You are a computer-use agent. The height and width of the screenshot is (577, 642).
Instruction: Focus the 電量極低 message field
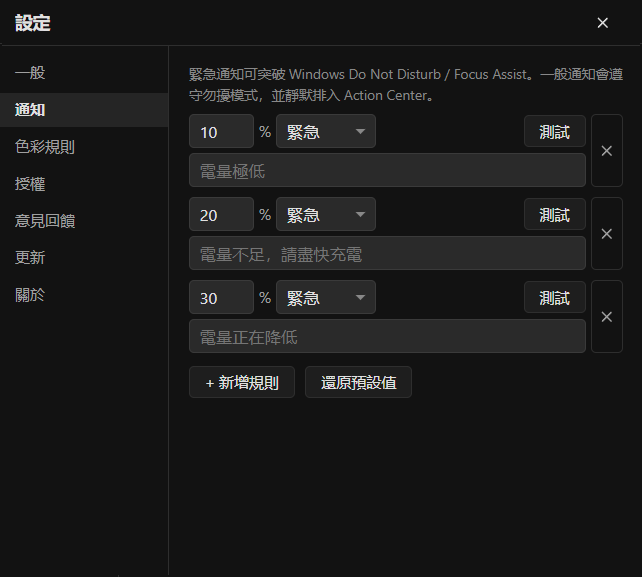click(x=387, y=170)
